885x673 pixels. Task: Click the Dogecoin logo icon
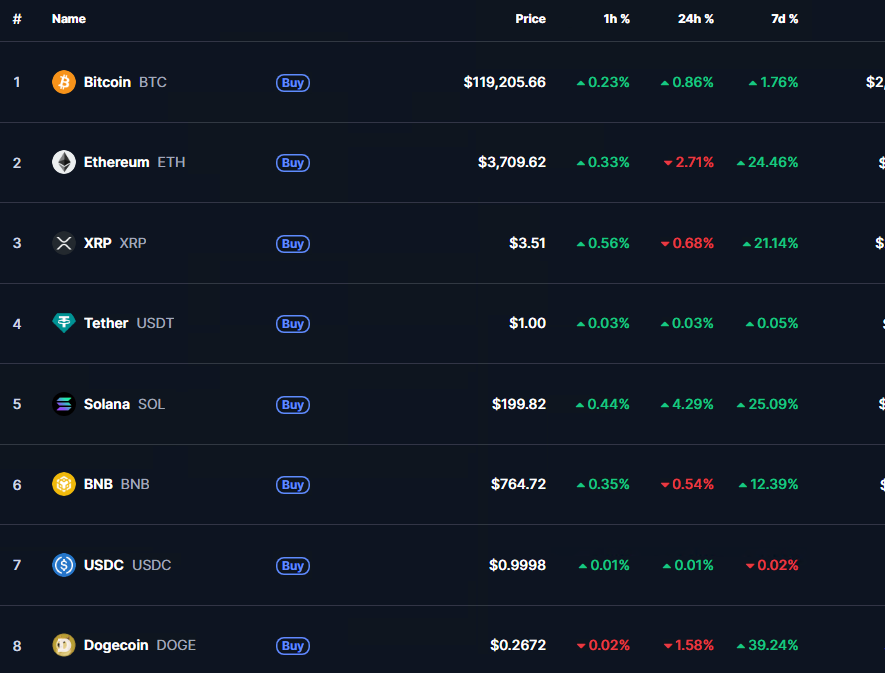point(64,645)
